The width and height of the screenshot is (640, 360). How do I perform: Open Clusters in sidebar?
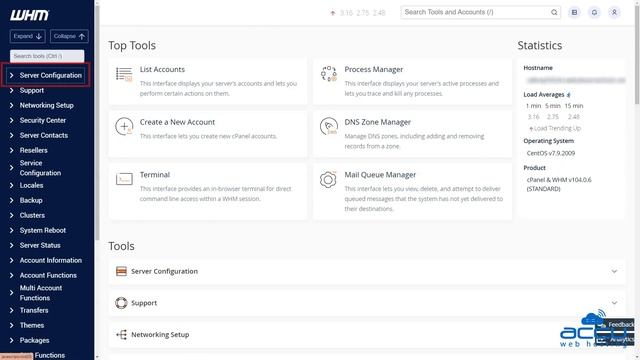(x=32, y=216)
